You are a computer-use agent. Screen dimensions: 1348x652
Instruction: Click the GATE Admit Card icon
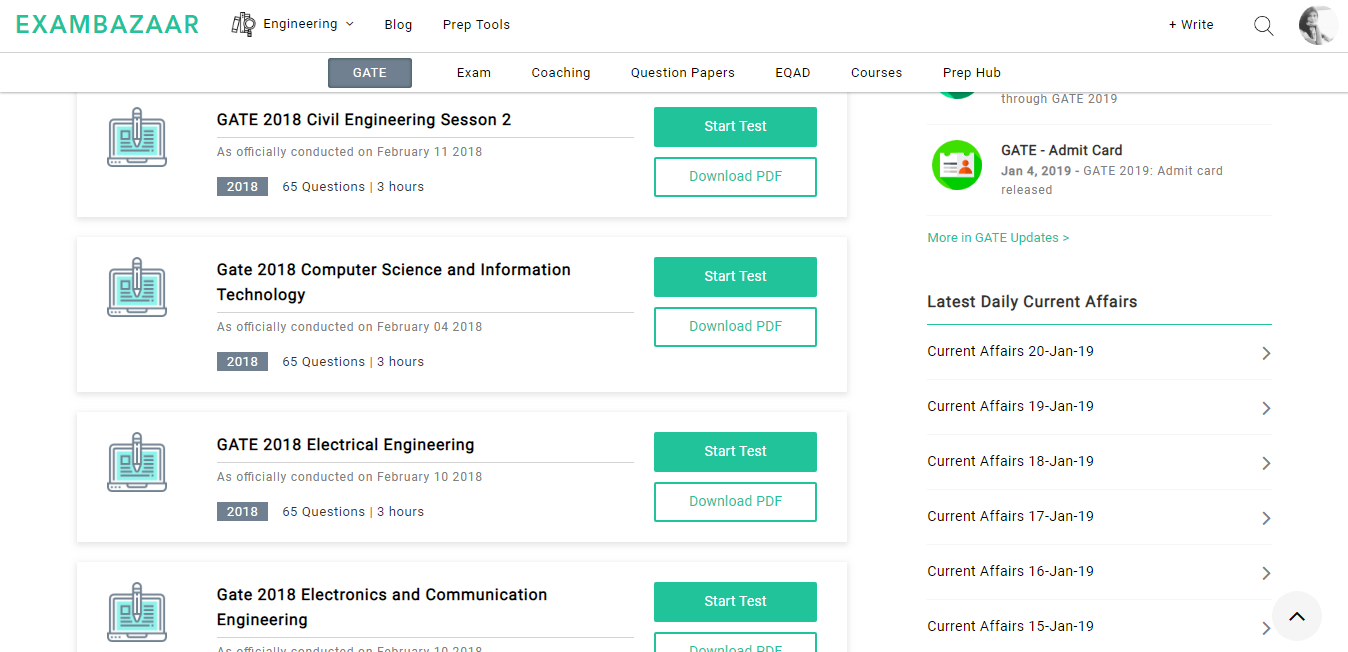(956, 165)
